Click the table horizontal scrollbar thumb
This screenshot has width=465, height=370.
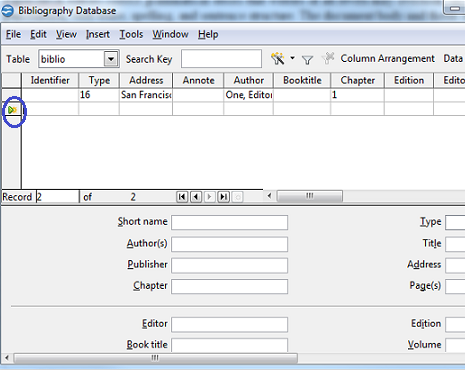[310, 196]
